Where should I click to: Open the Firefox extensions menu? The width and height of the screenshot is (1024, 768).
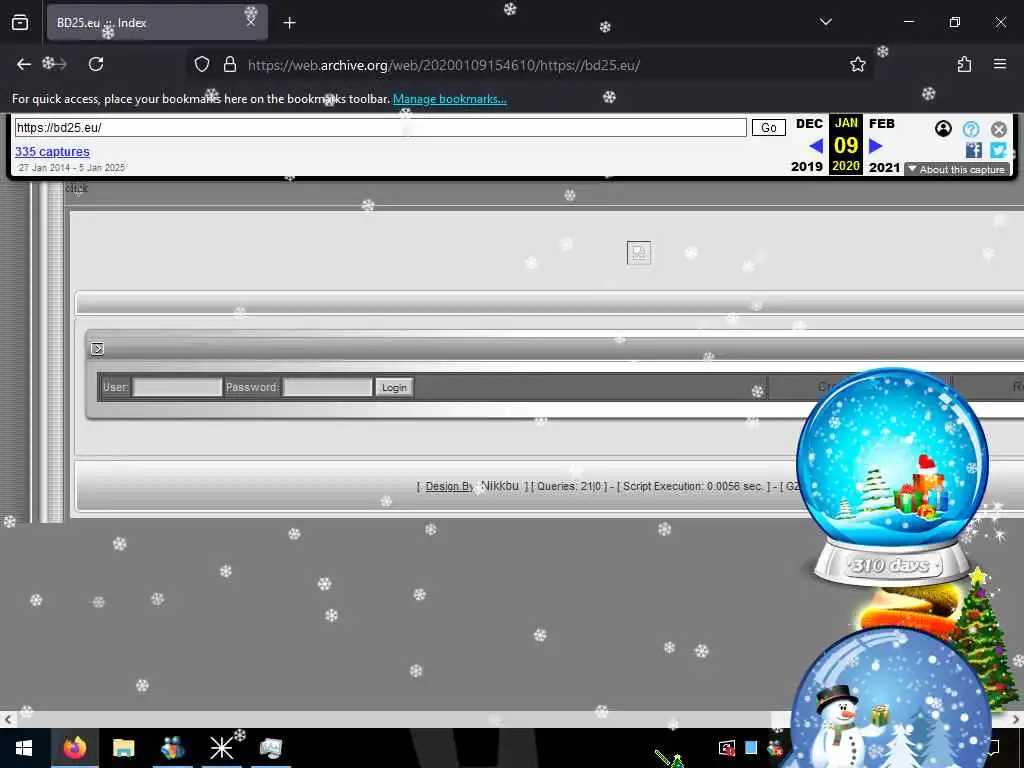[x=964, y=64]
